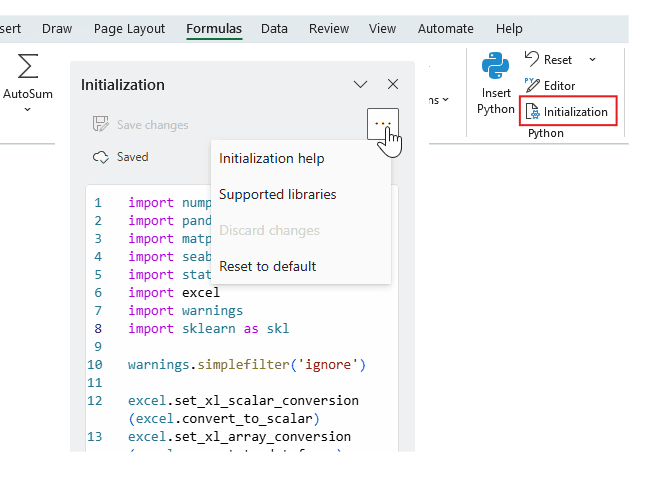Click the (excel.convert_to_scalar) continuation line
Screen dimensions: 650x480
(224, 419)
